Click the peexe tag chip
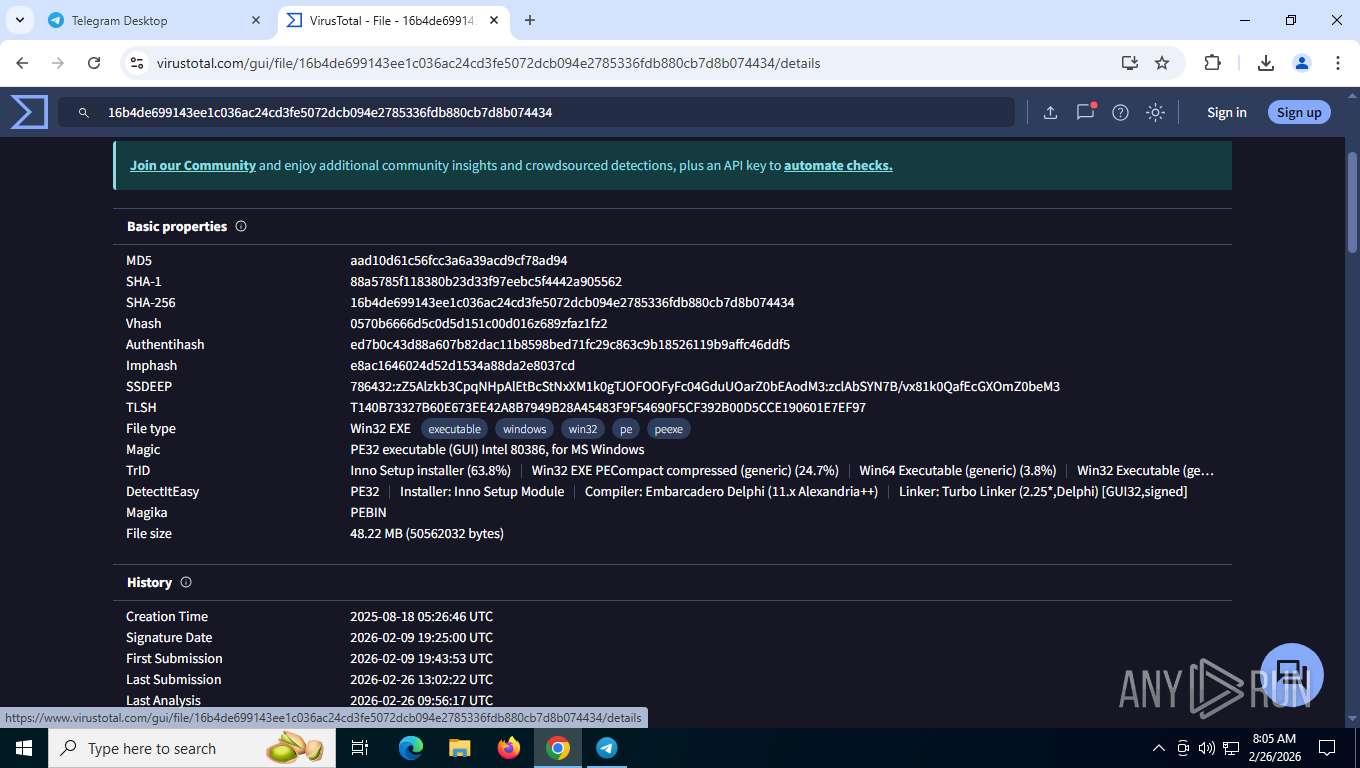This screenshot has width=1360, height=768. point(668,429)
